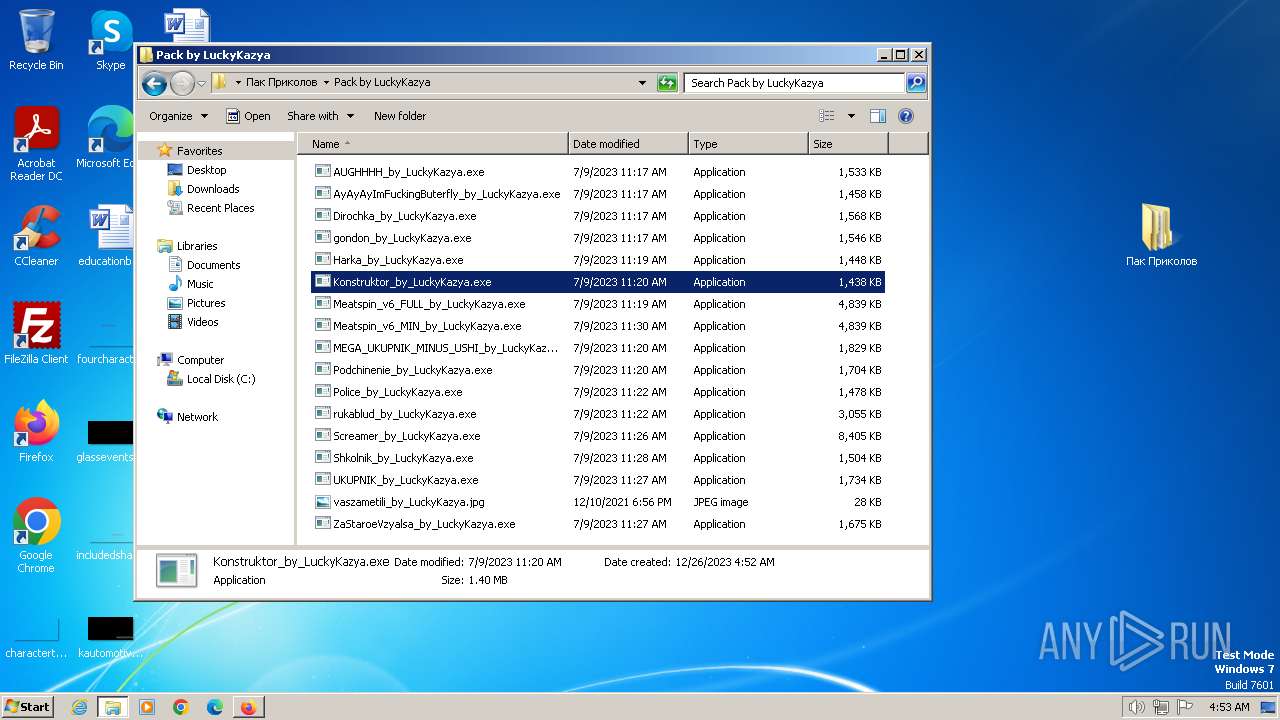Click Open button in toolbar
Screen dimensions: 1280x720
248,116
